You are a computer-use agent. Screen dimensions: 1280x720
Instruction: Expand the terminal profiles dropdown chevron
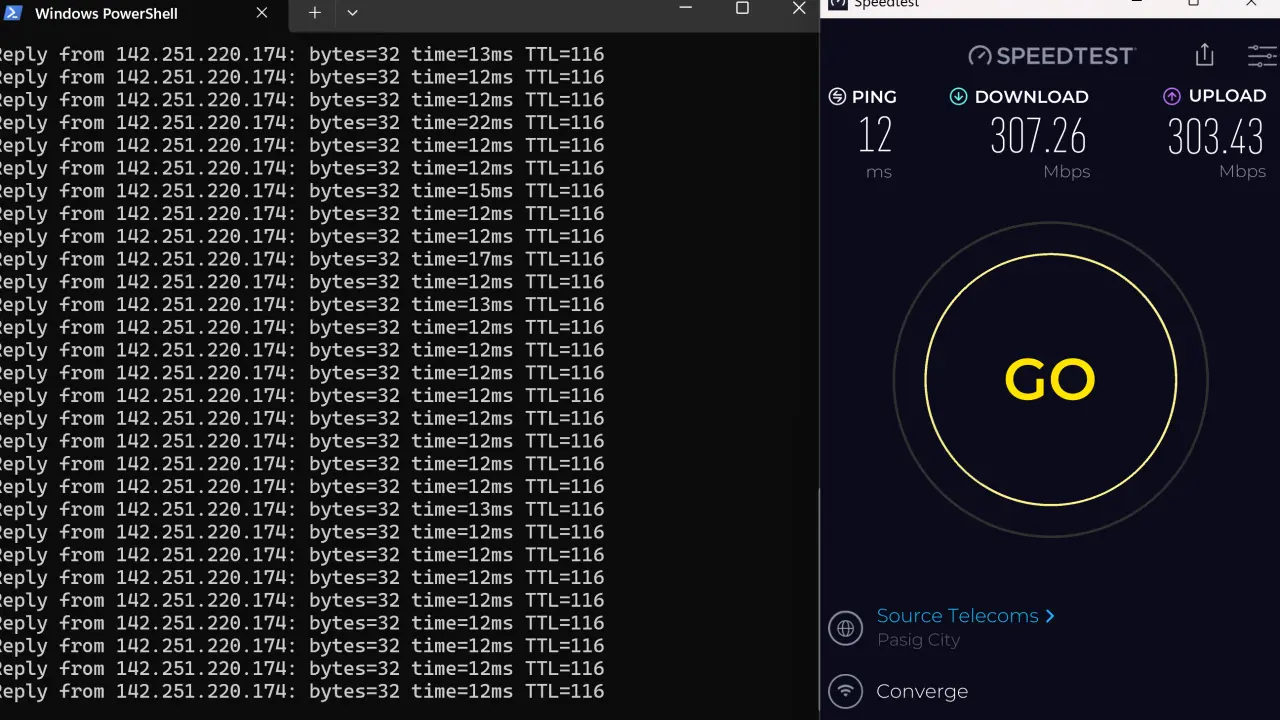(352, 13)
